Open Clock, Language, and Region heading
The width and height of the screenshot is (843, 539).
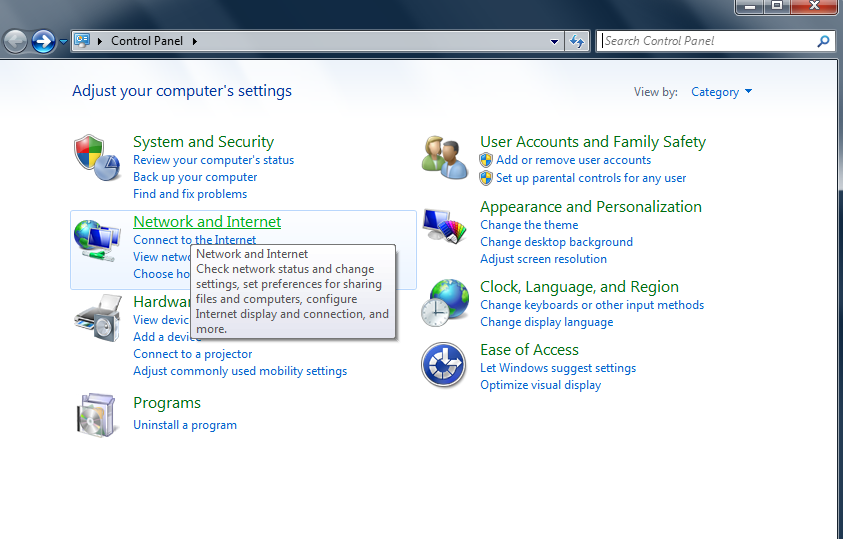[579, 287]
